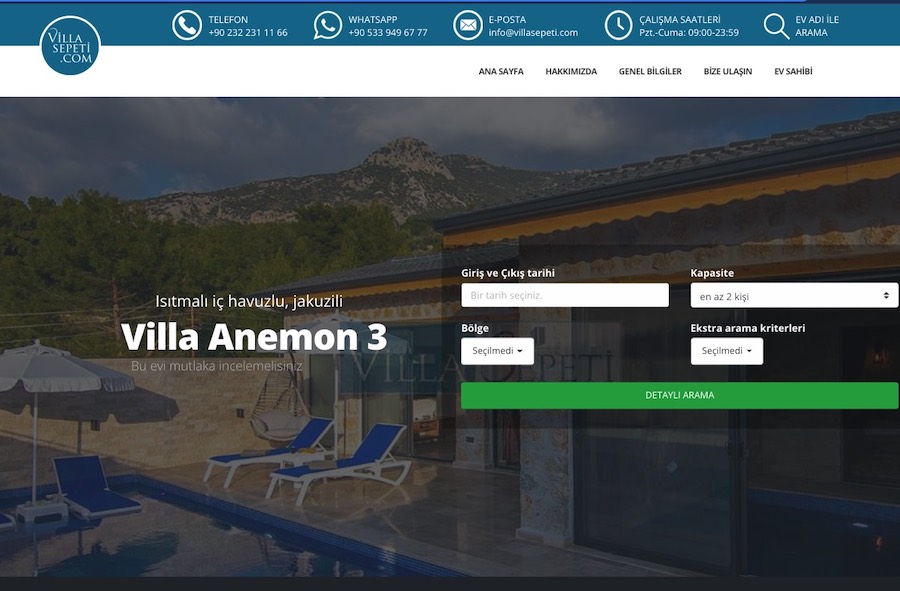Click the telephone handset icon
The image size is (900, 591).
click(x=187, y=26)
